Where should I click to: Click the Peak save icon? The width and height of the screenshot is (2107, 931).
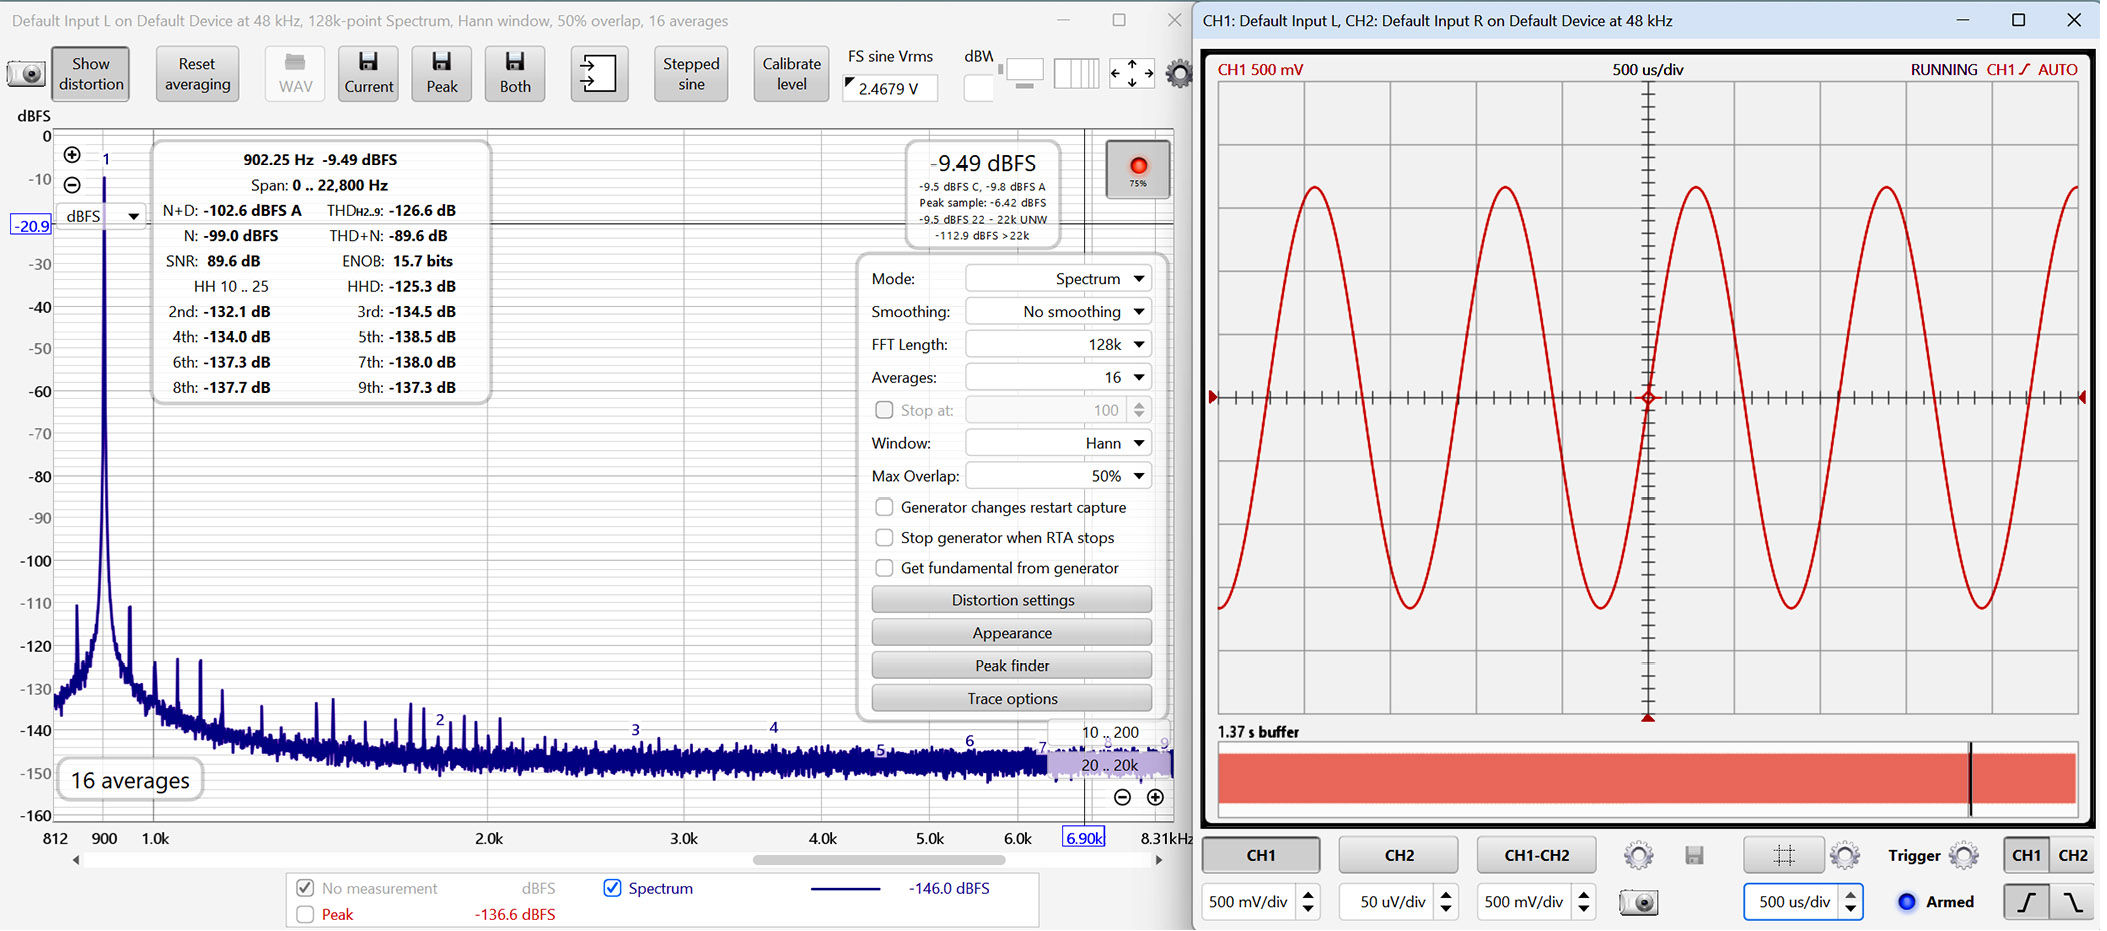441,73
